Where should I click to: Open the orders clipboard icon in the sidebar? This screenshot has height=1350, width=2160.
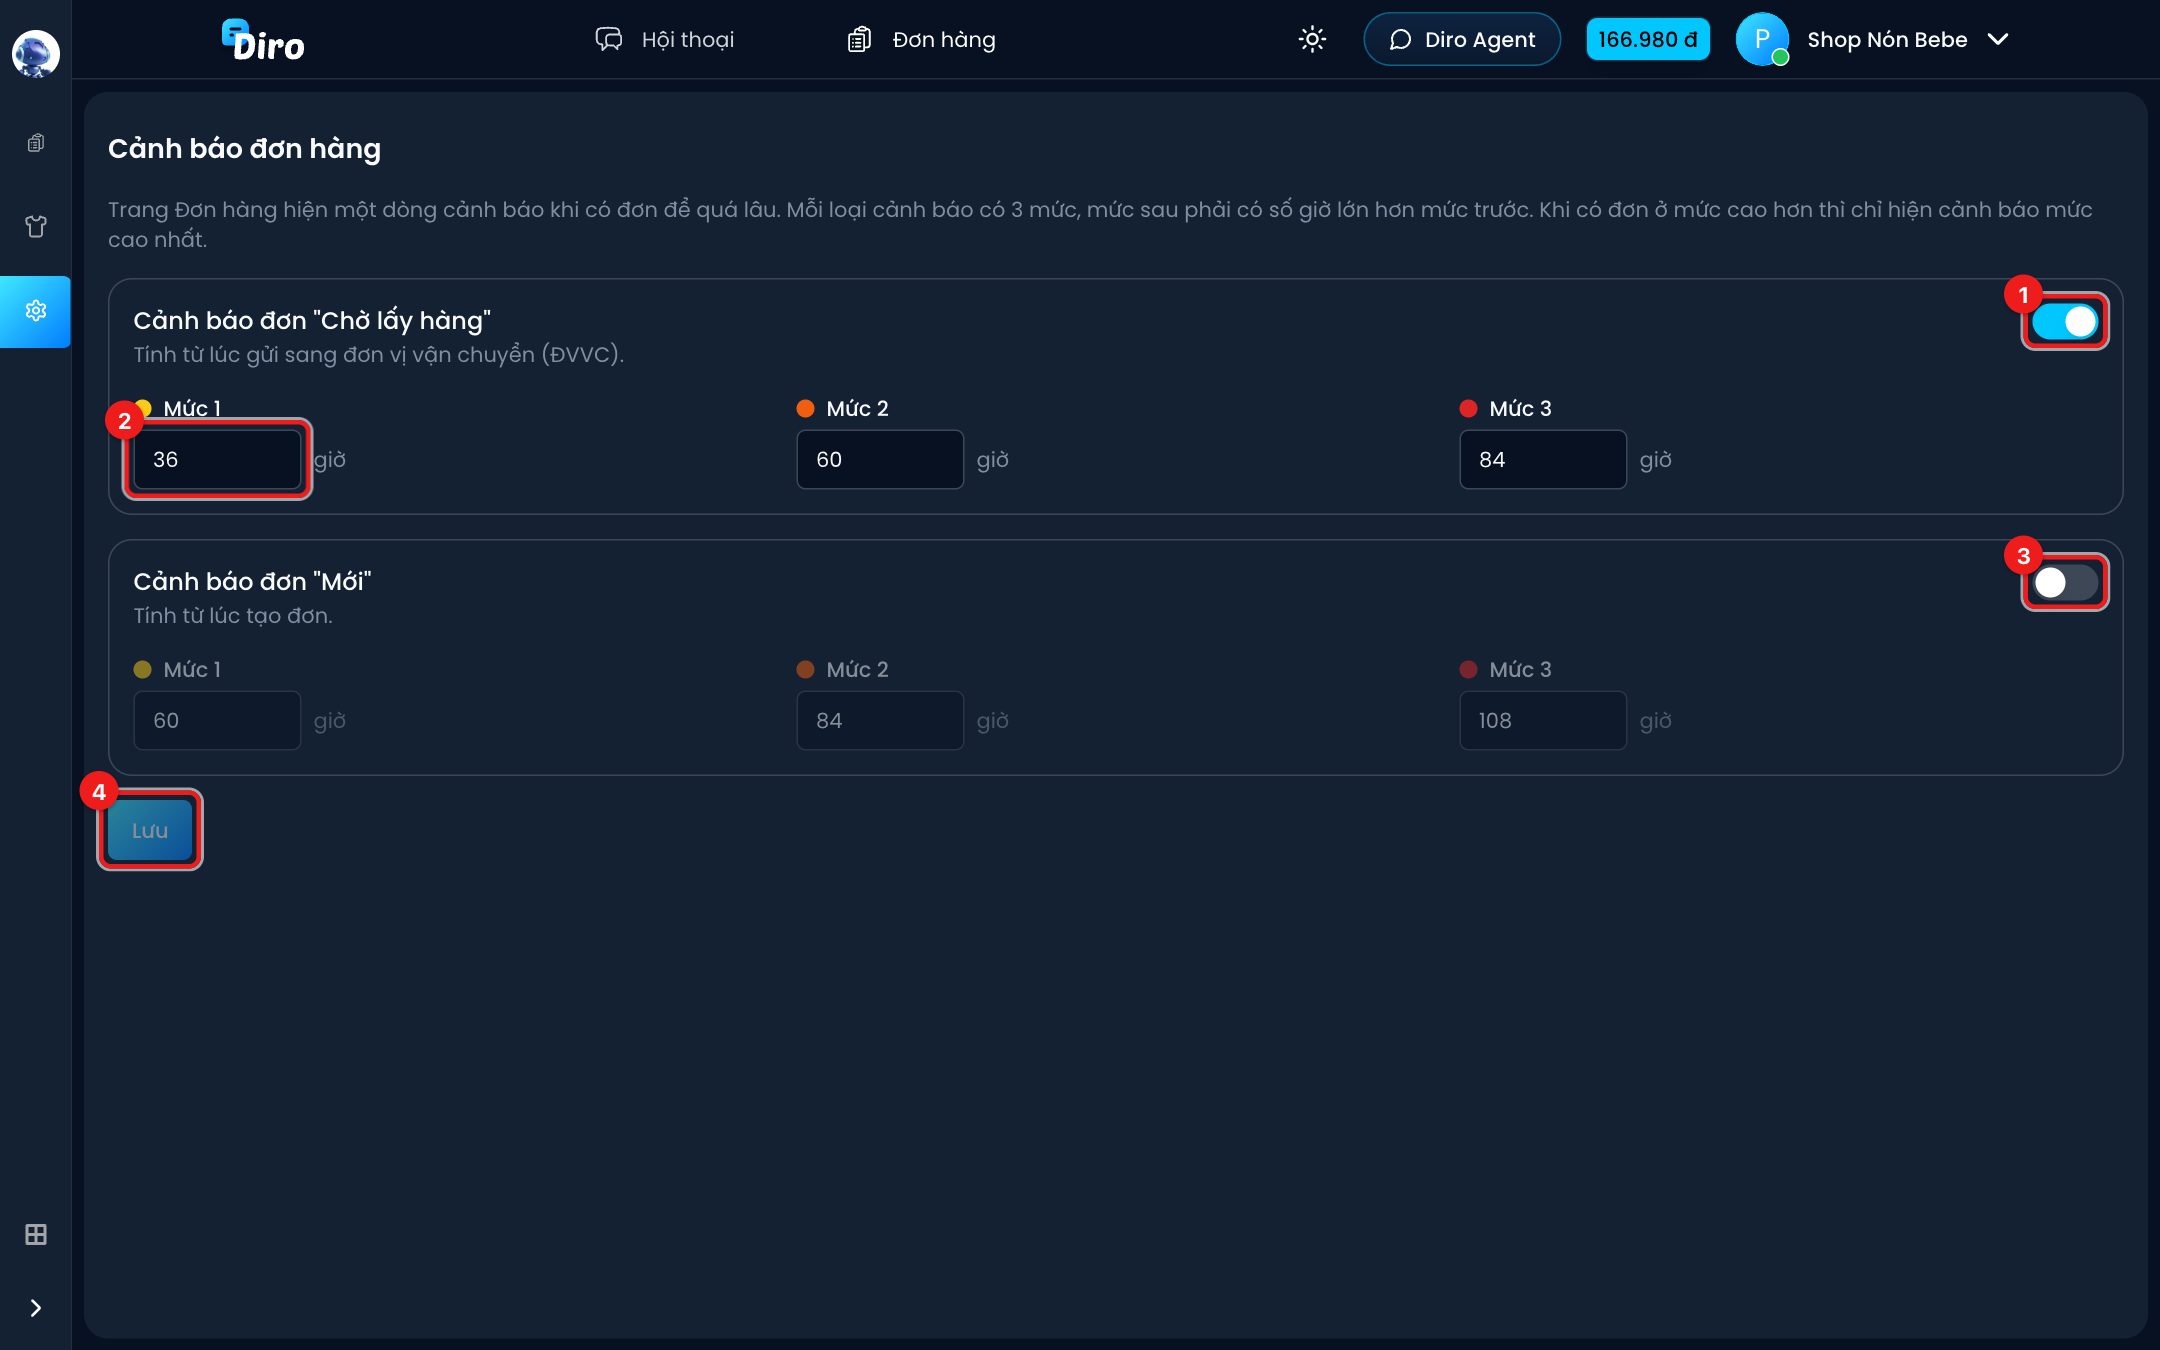36,143
